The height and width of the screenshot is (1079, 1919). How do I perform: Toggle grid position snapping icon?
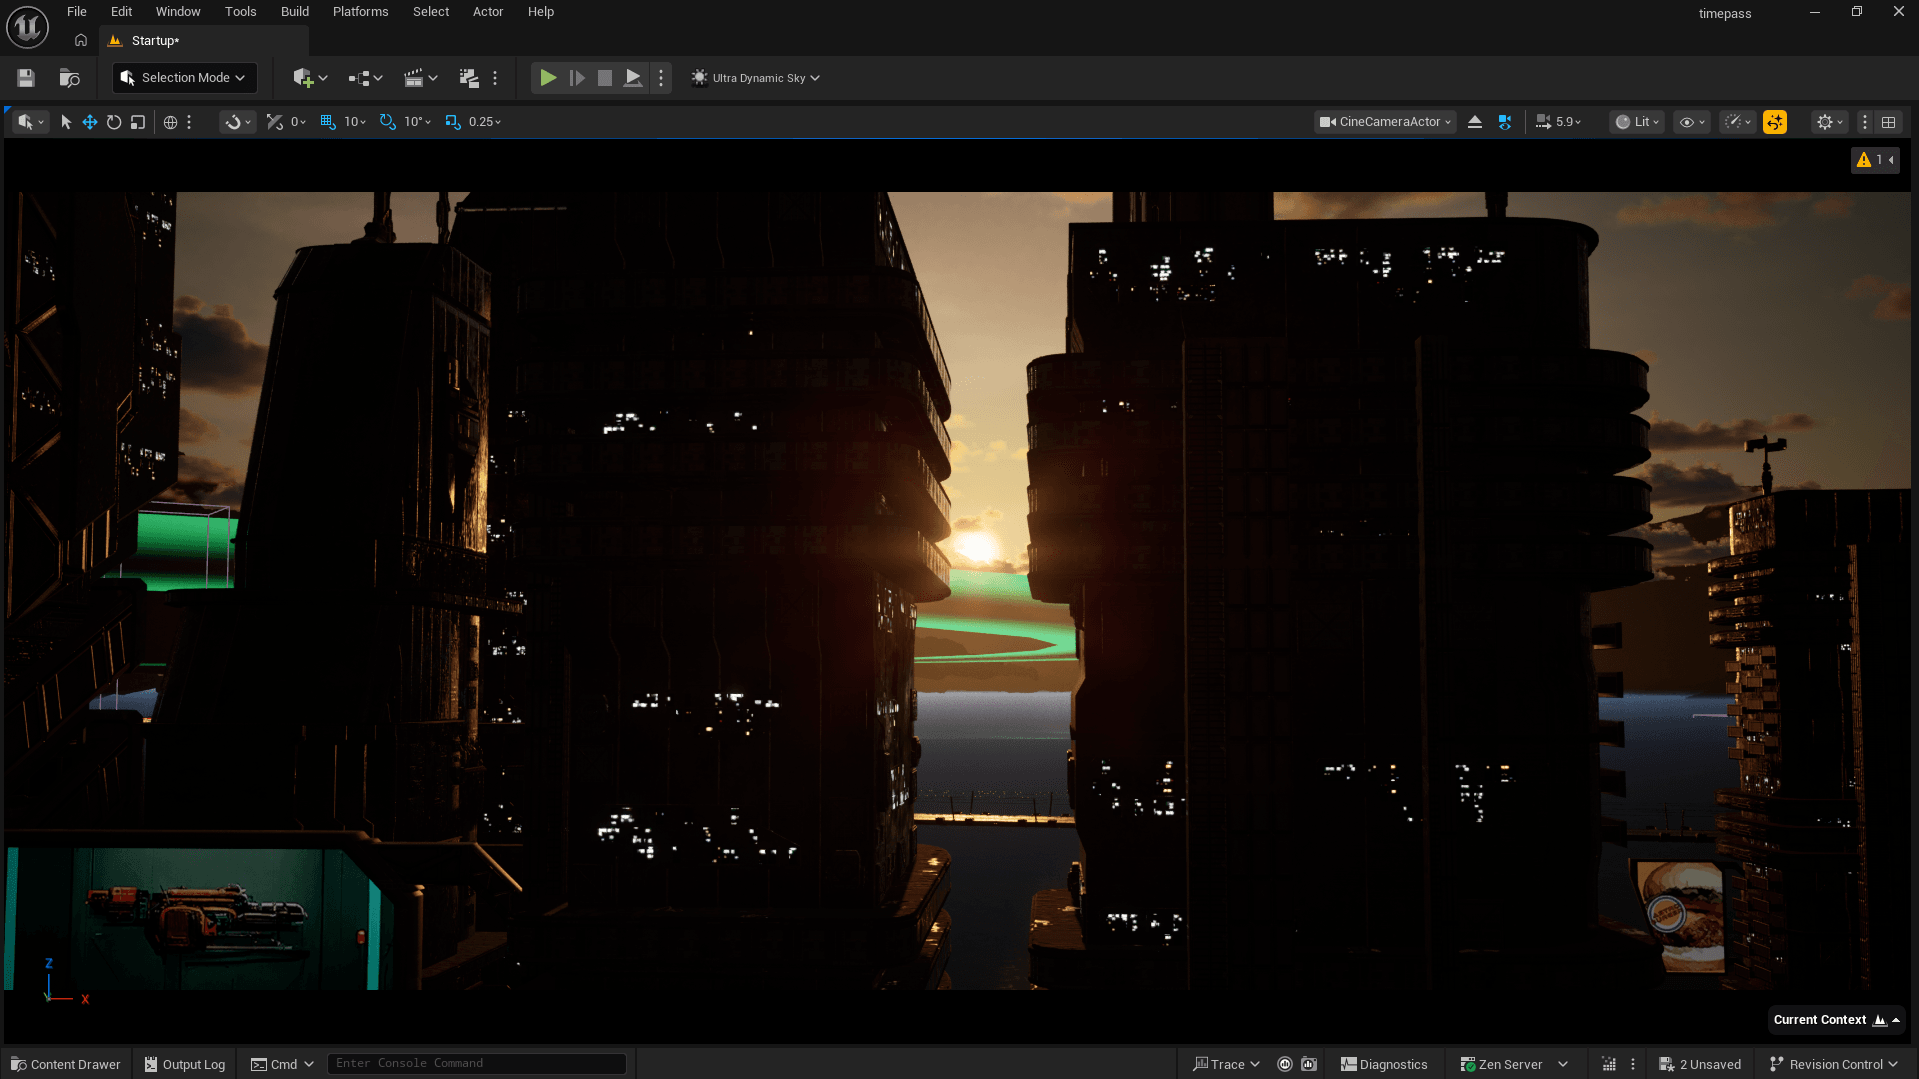[328, 122]
